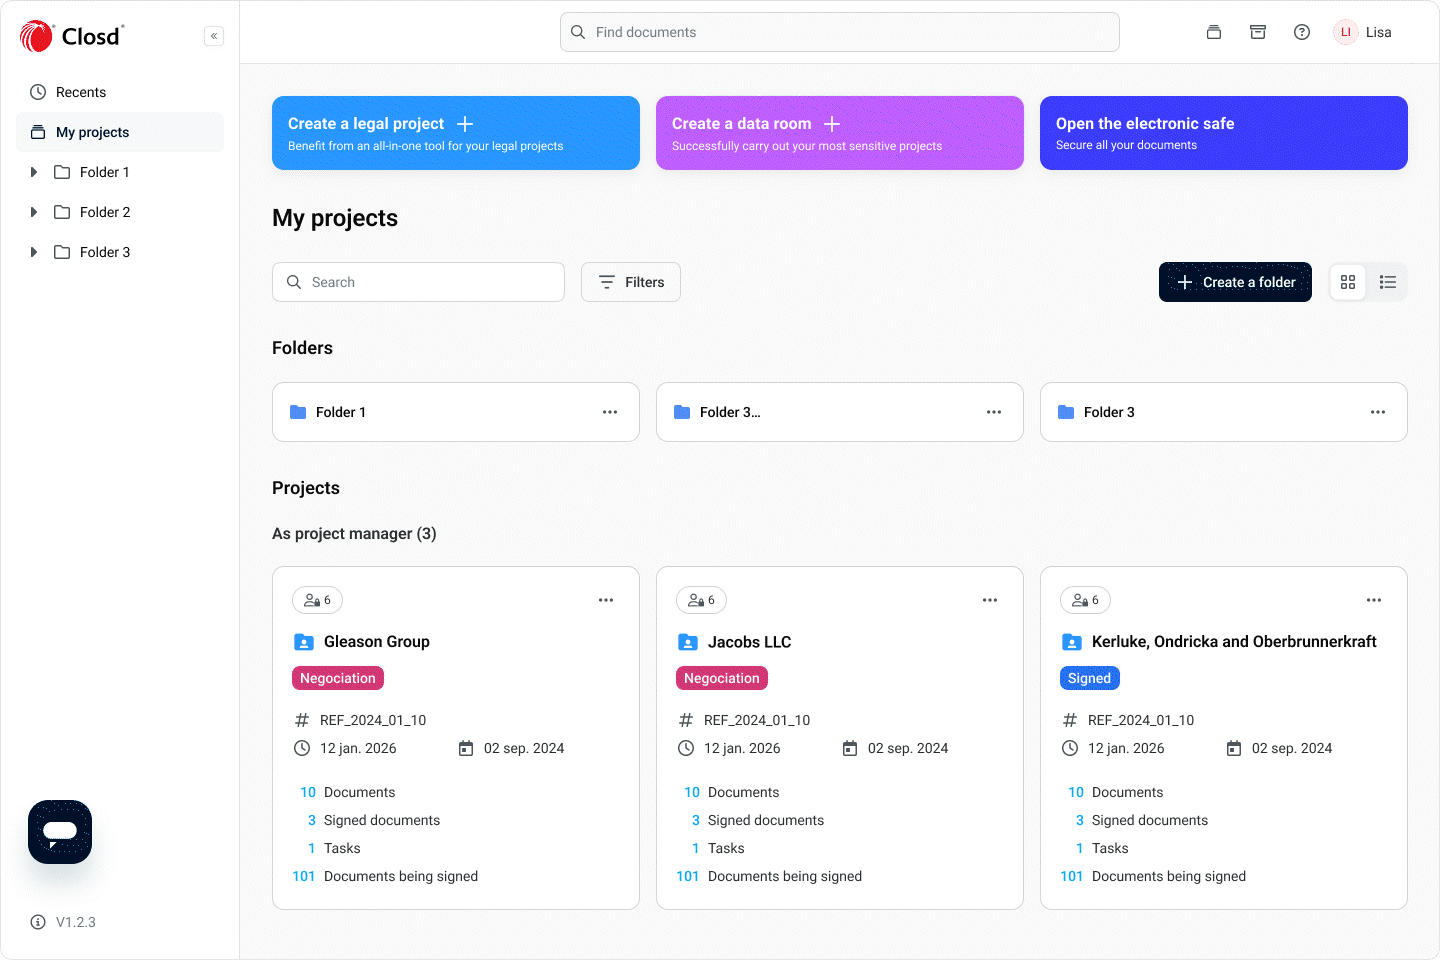Image resolution: width=1440 pixels, height=960 pixels.
Task: Switch to list view
Action: tap(1388, 282)
